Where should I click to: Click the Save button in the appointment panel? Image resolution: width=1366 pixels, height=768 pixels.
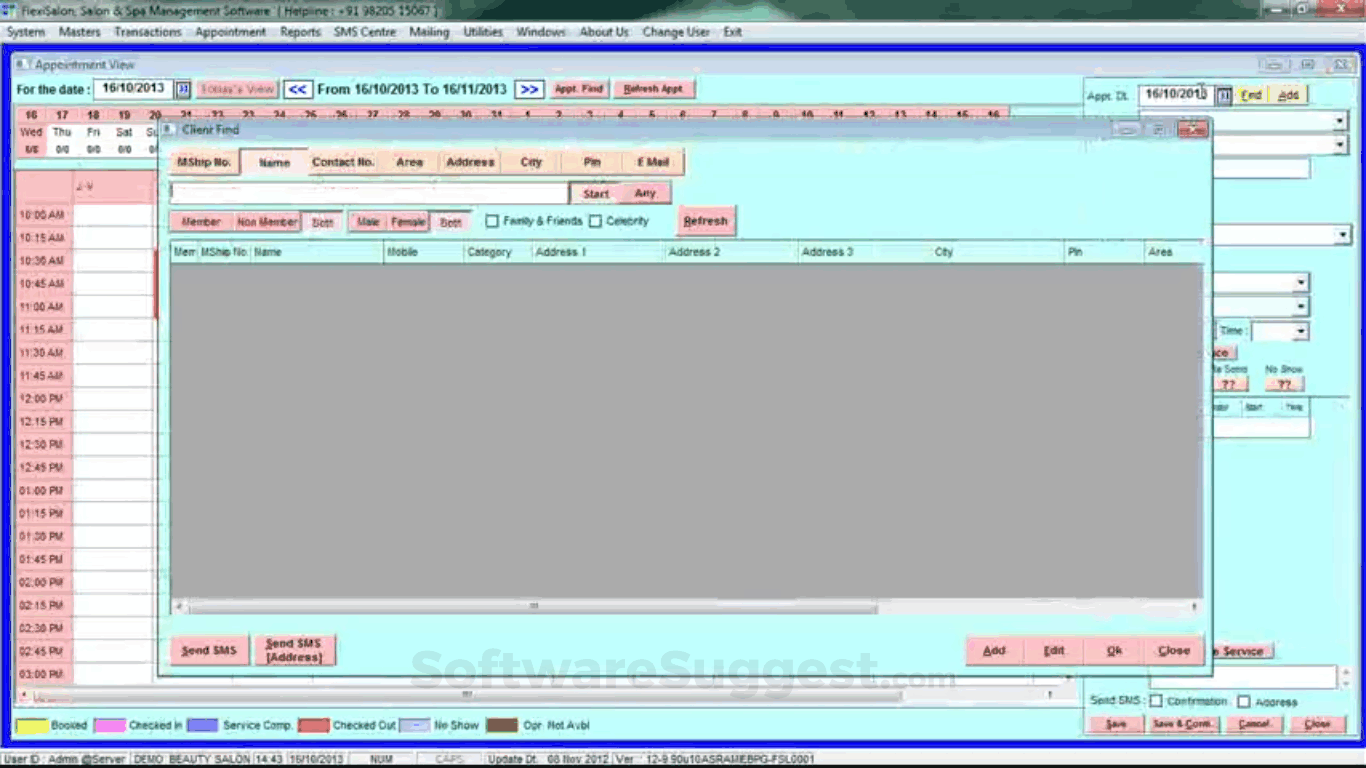pos(1116,724)
